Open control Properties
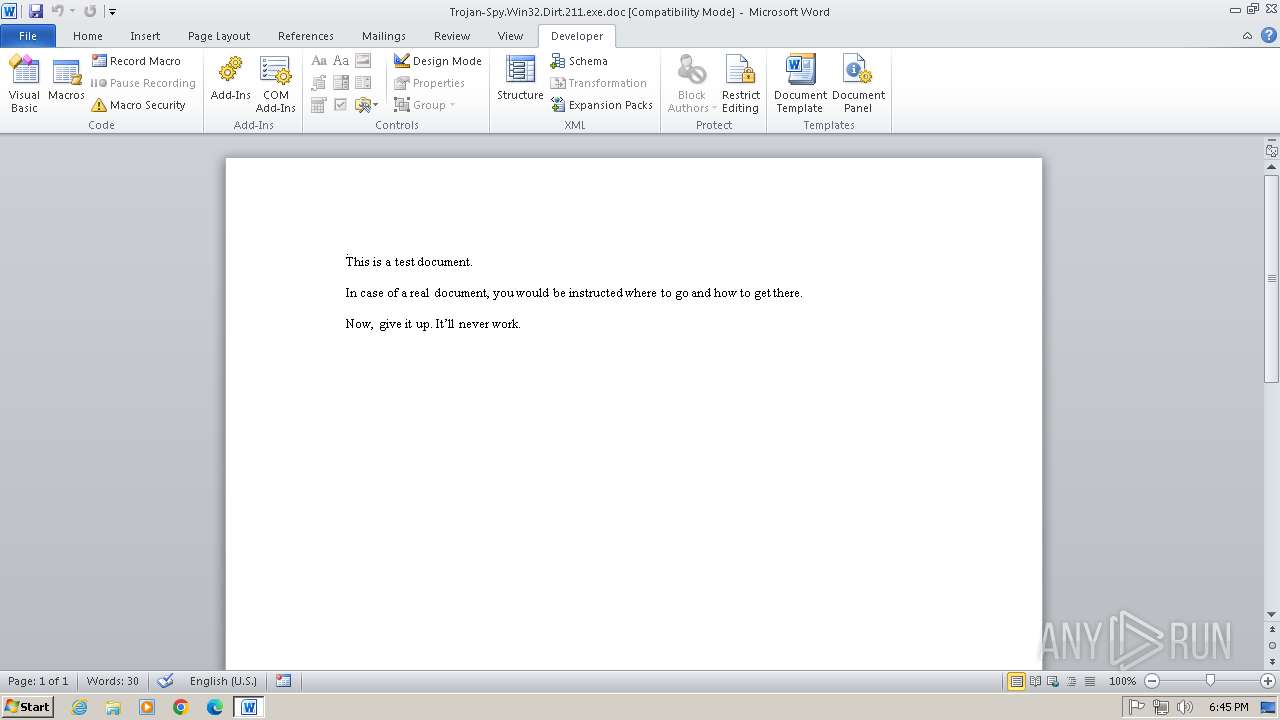The width and height of the screenshot is (1280, 720). (429, 83)
